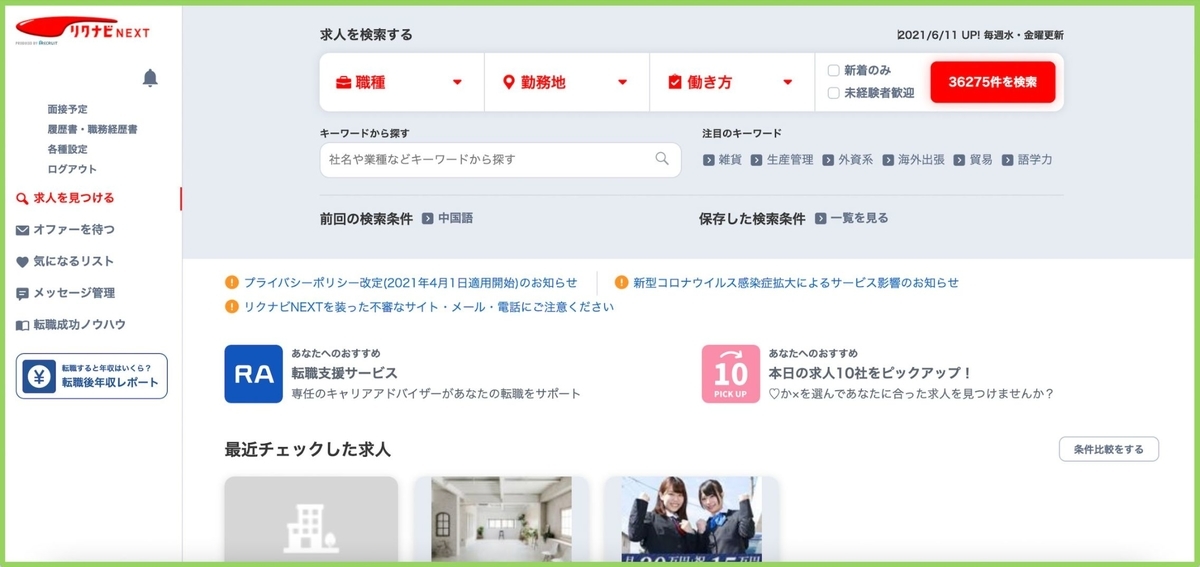Click the red 36275件を検索 button
Image resolution: width=1200 pixels, height=567 pixels.
(x=992, y=82)
